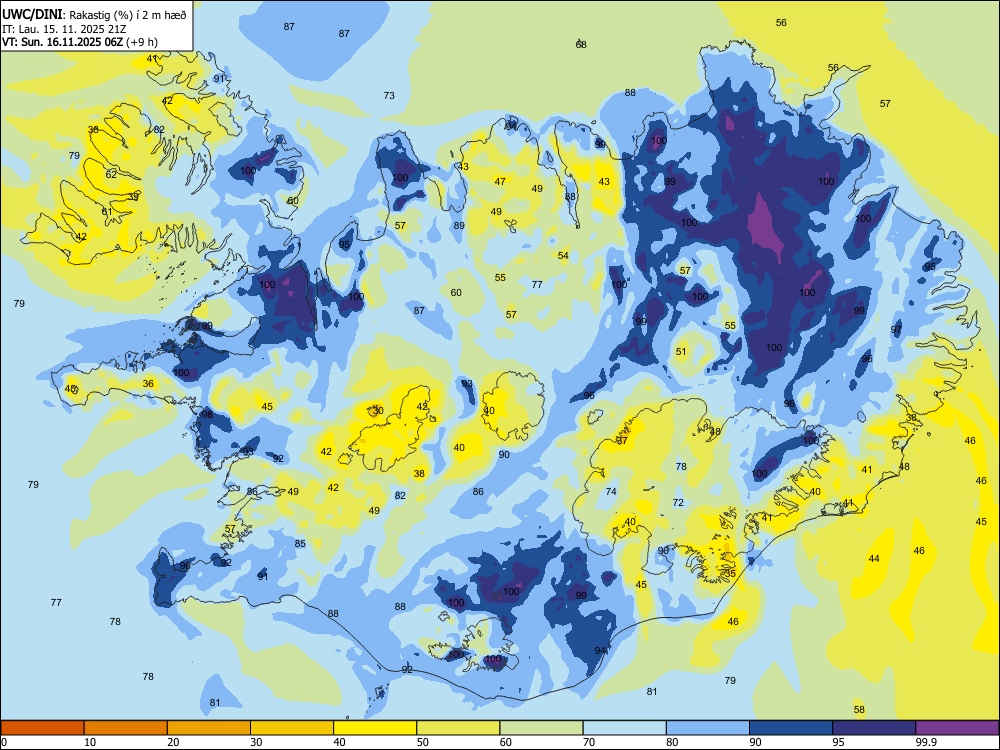Image resolution: width=1000 pixels, height=750 pixels.
Task: Choose the 80–90 medium blue legend swatch
Action: pyautogui.click(x=708, y=728)
